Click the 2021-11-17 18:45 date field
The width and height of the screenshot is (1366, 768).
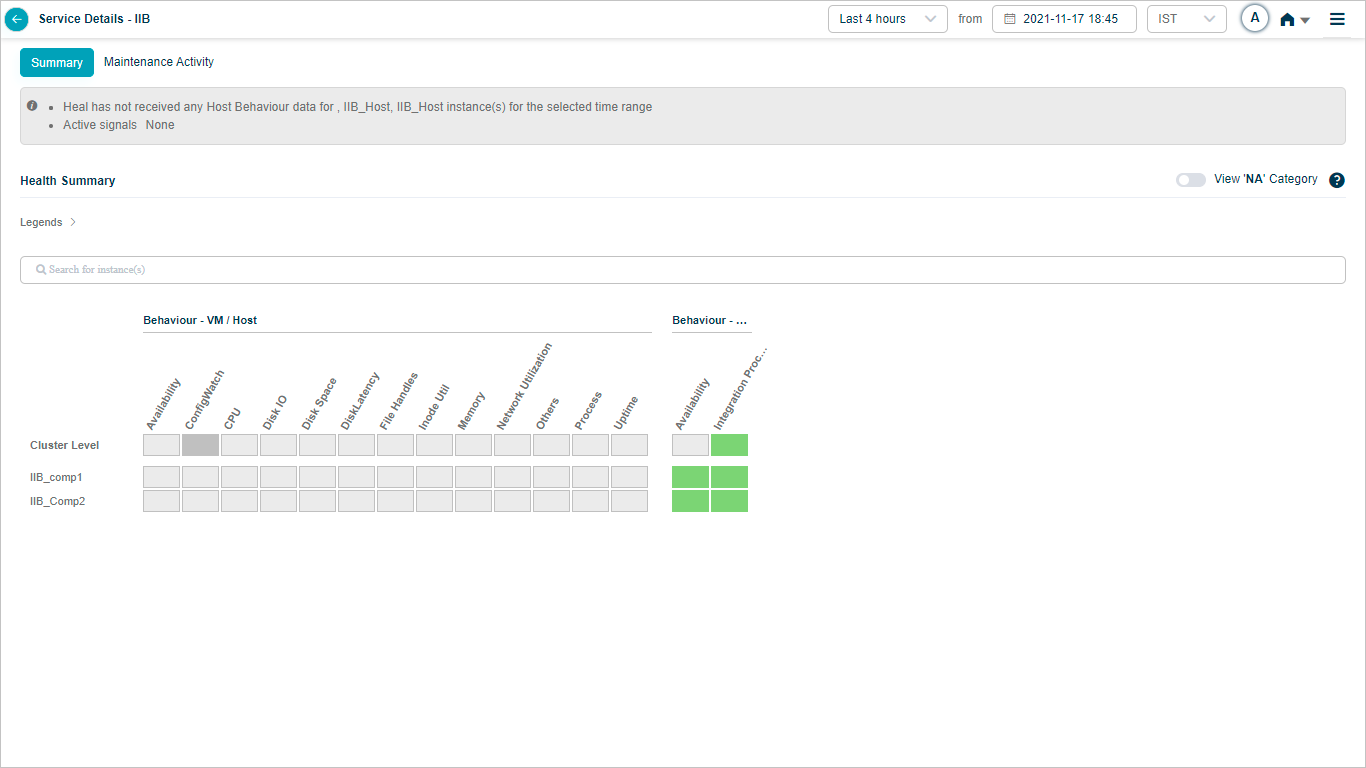tap(1069, 19)
